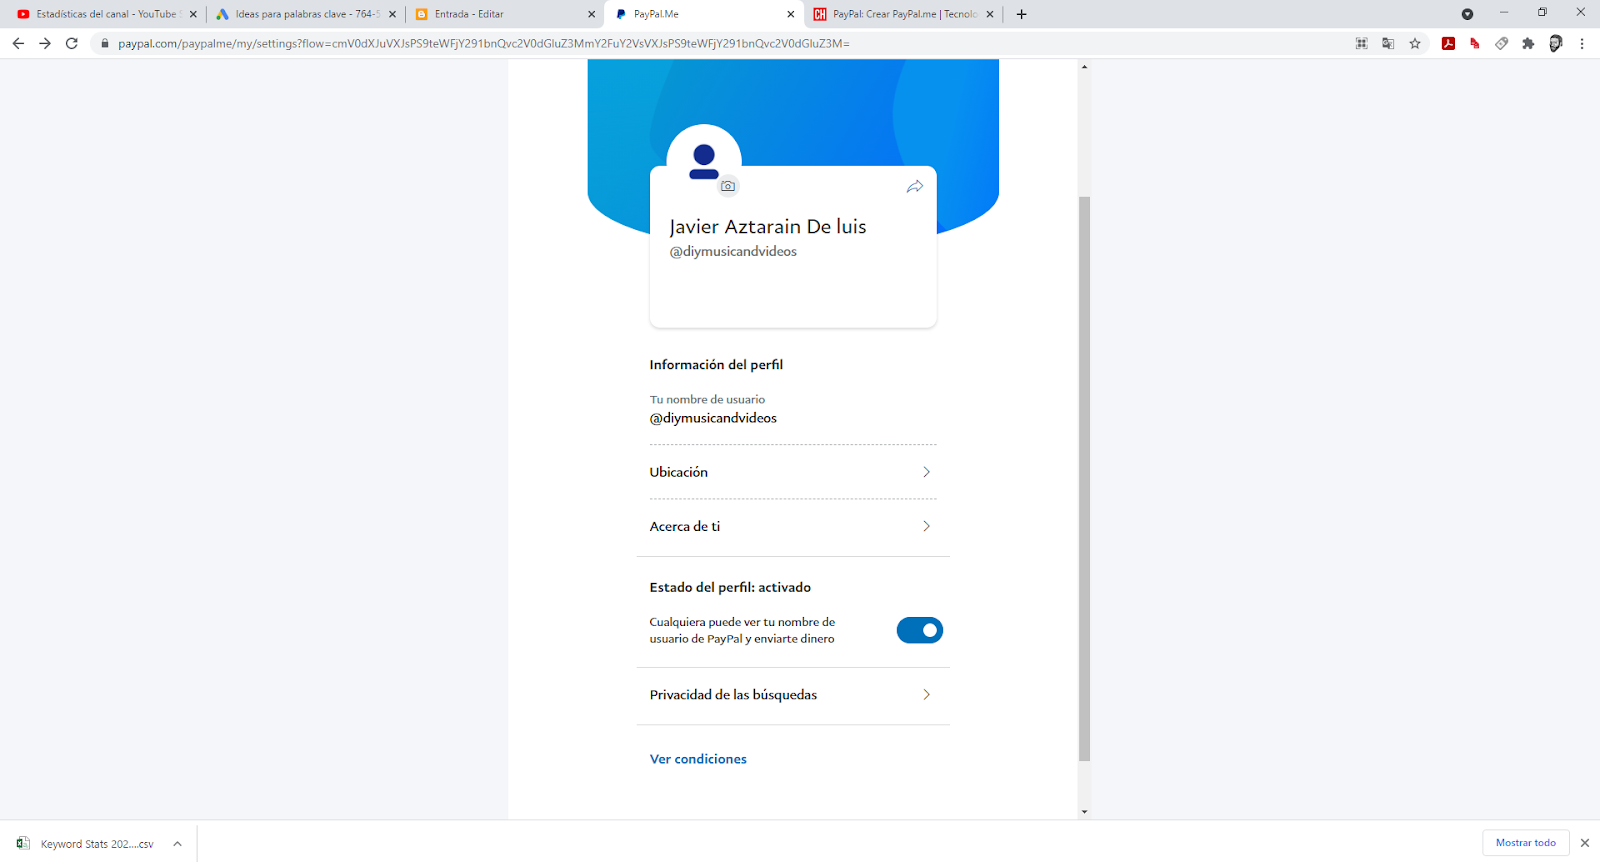Close the Entrada - Editar tab
This screenshot has height=867, width=1600.
point(591,14)
